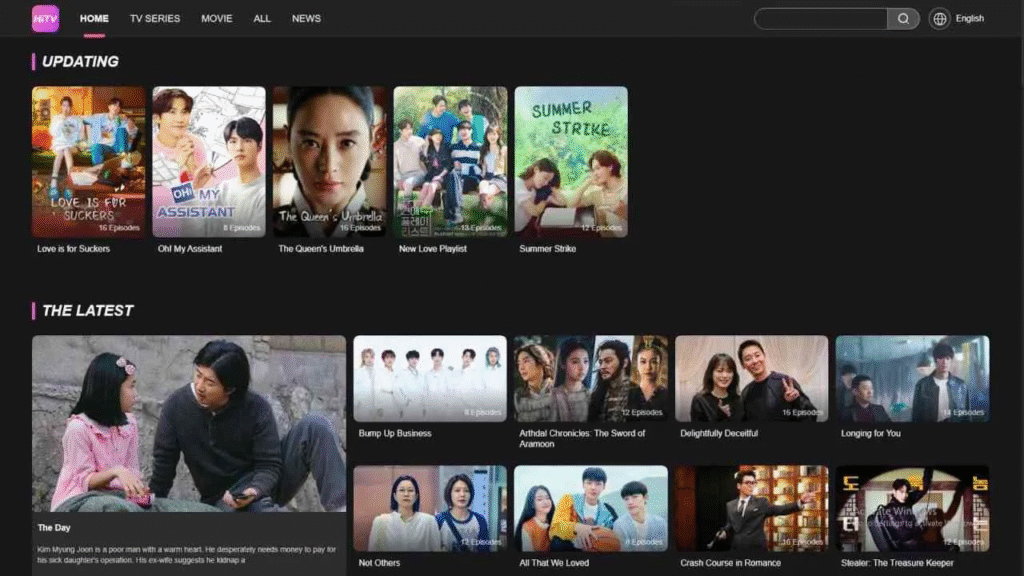Open the NEWS tab
Screen dimensions: 1024x576
(306, 18)
